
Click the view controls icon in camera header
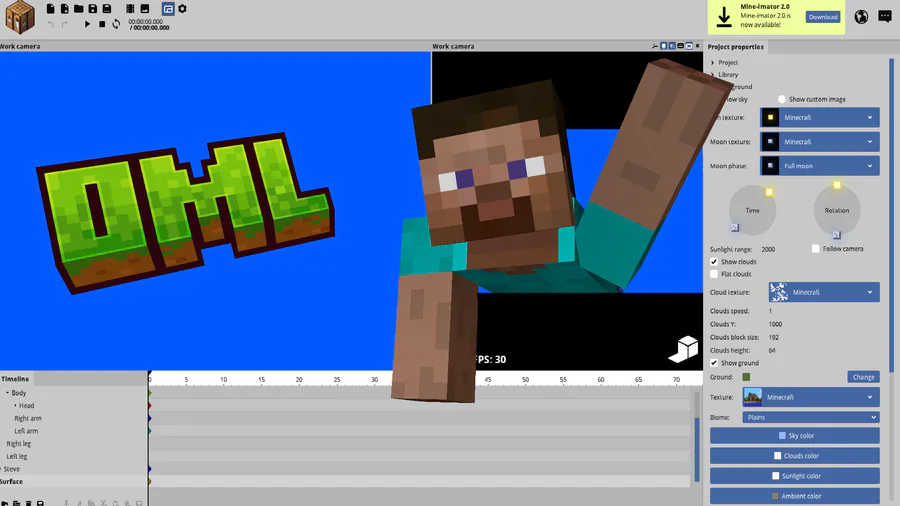point(655,46)
